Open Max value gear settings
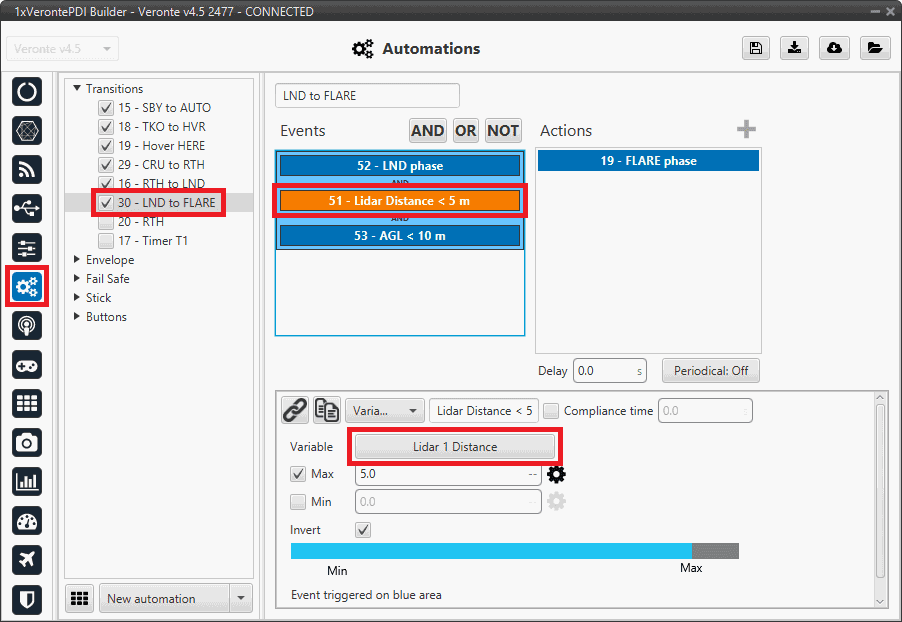Viewport: 902px width, 622px height. click(x=556, y=474)
